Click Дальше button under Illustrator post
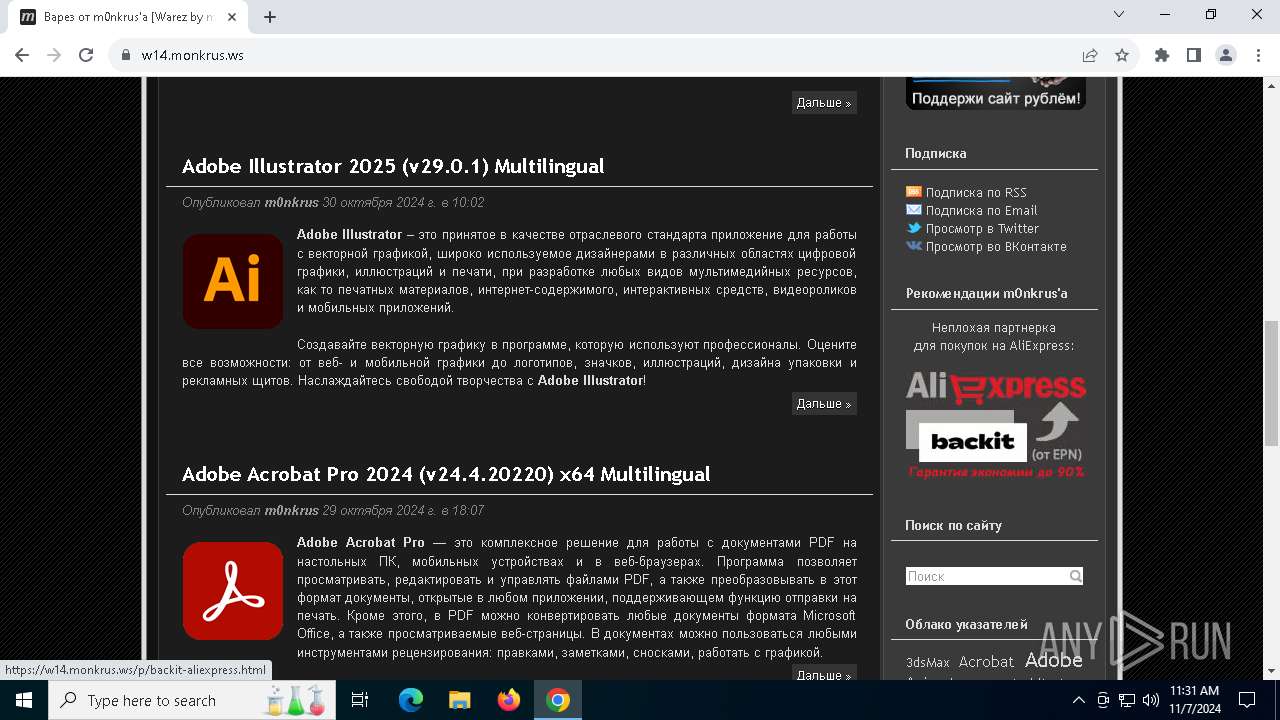1280x720 pixels. coord(824,404)
